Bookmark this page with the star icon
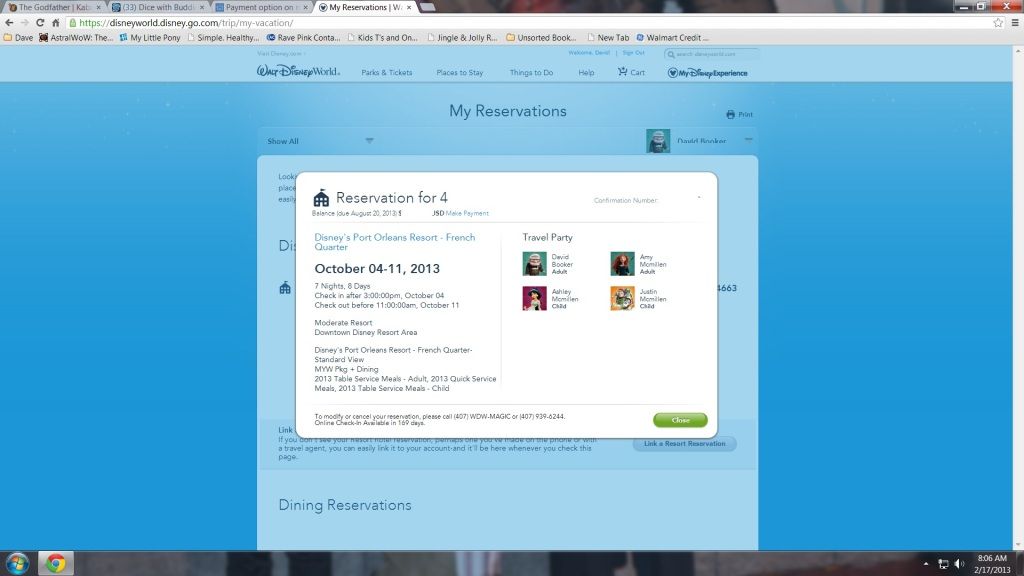Viewport: 1024px width, 576px height. pyautogui.click(x=998, y=23)
